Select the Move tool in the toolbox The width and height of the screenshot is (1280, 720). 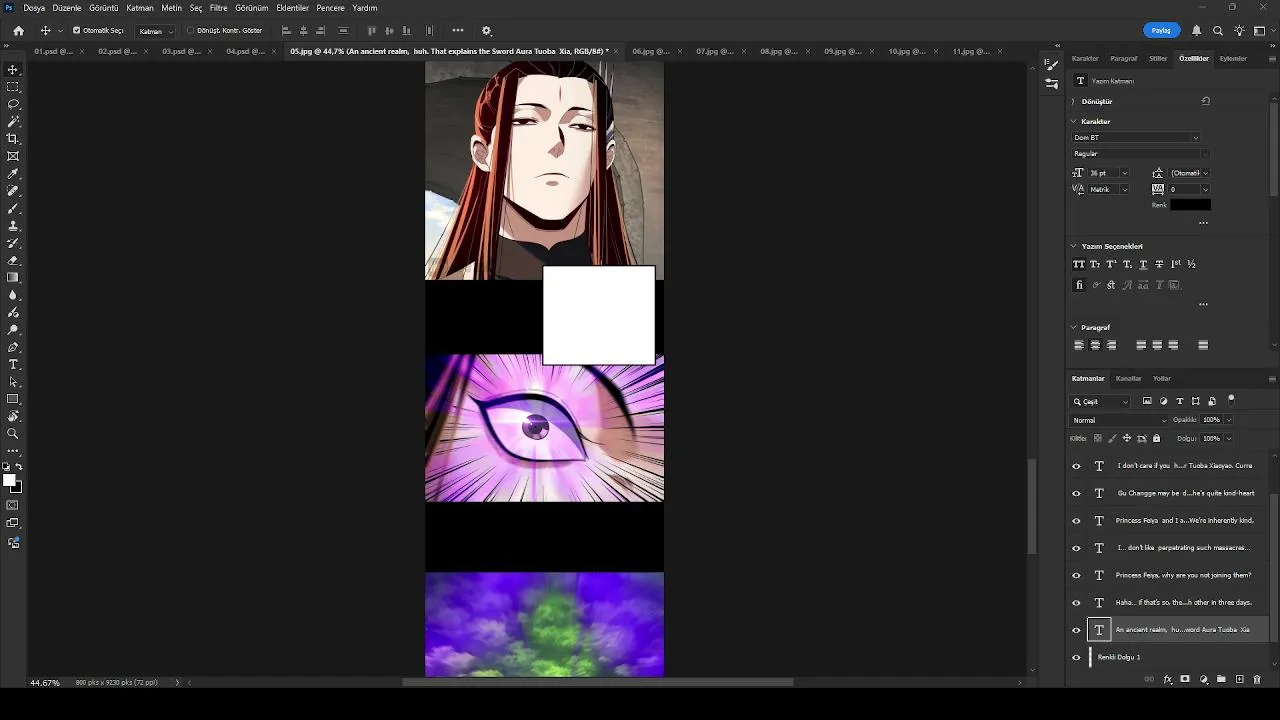coord(13,70)
